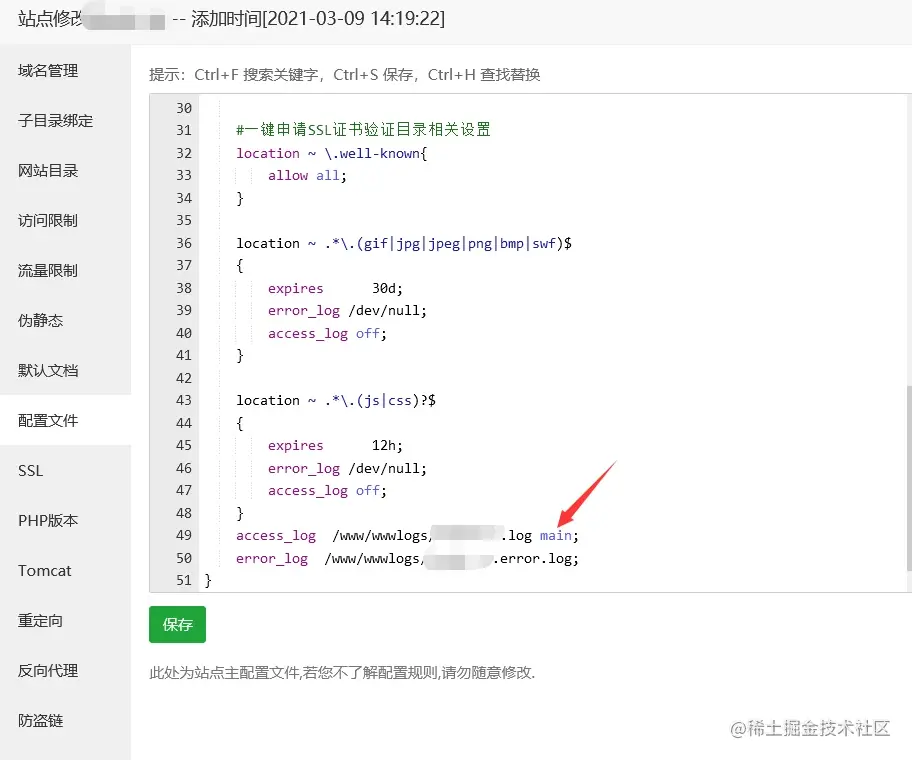This screenshot has height=760, width=912.
Task: Click the access_log keyword on line 49
Action: (x=276, y=536)
